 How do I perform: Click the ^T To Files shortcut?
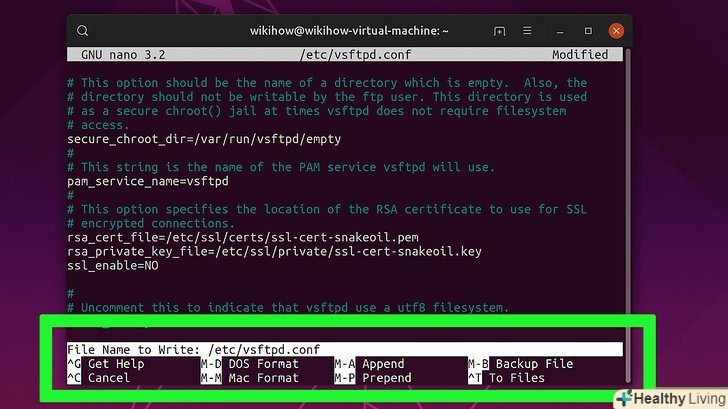(507, 377)
